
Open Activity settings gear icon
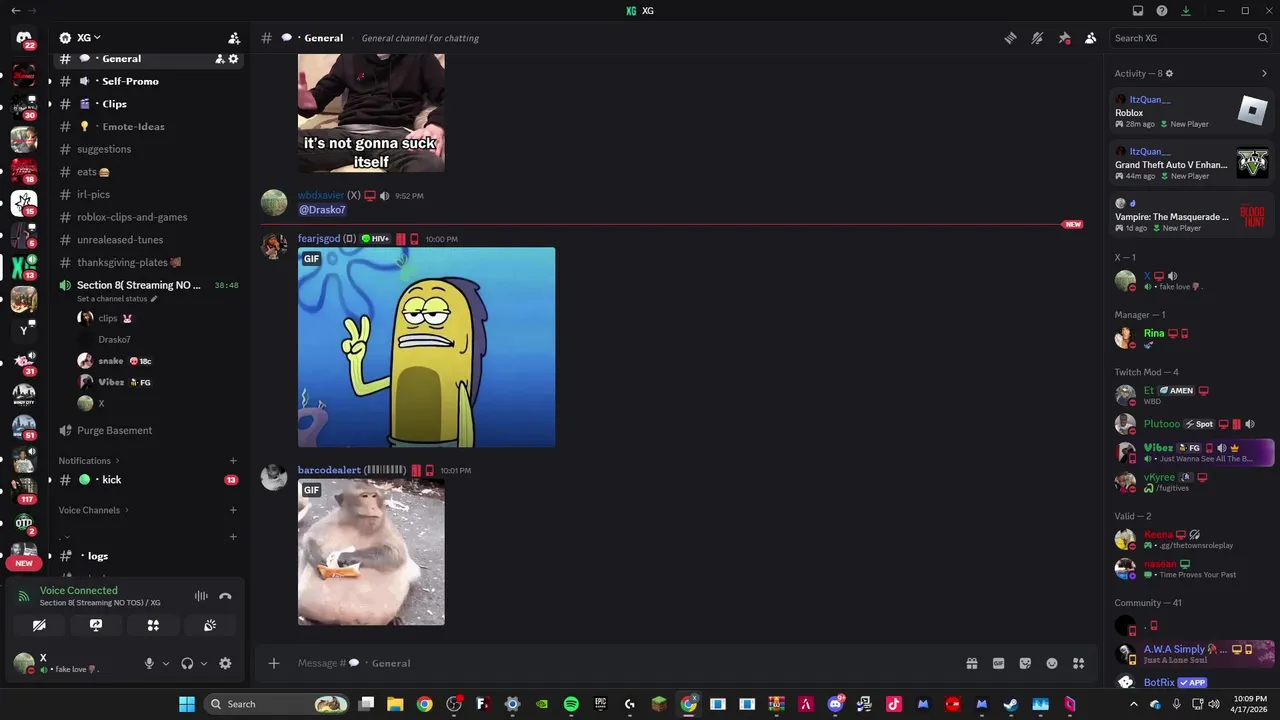pyautogui.click(x=1169, y=73)
